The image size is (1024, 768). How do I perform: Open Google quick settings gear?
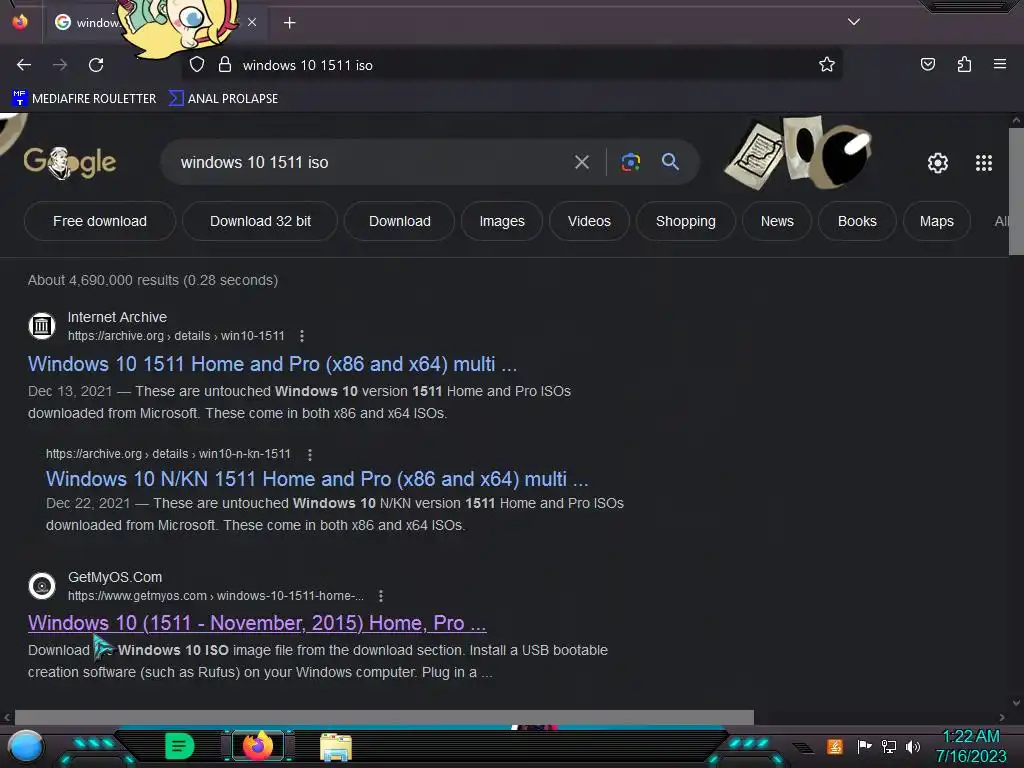click(938, 163)
